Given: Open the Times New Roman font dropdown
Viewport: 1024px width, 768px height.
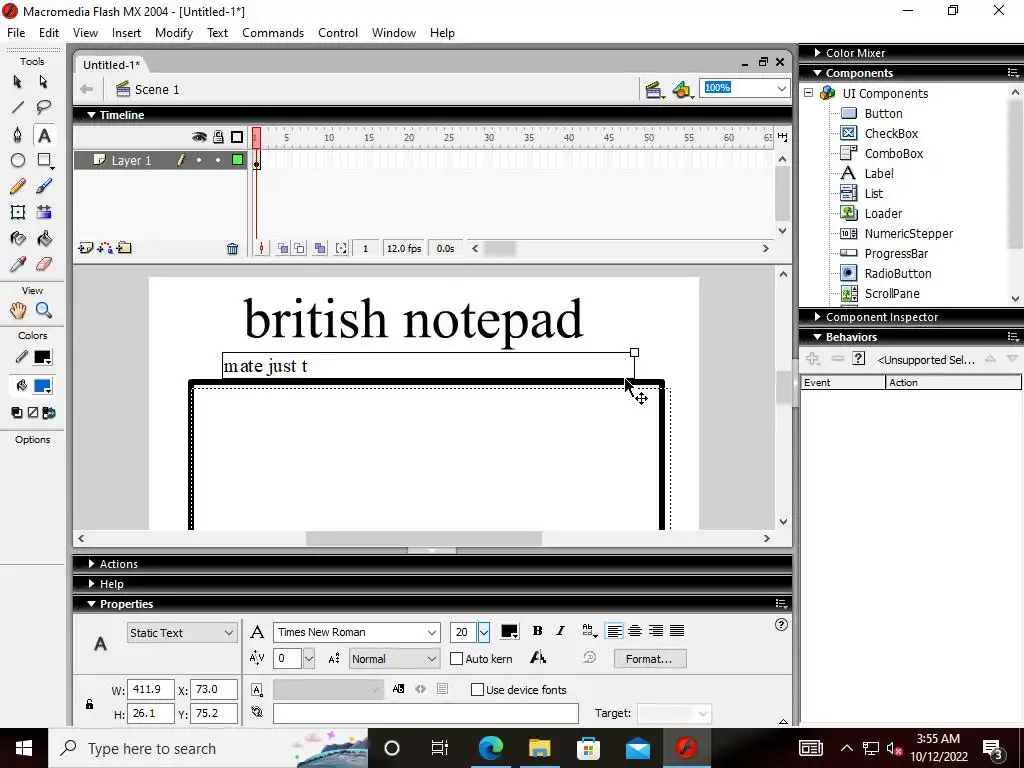Looking at the screenshot, I should click(432, 632).
